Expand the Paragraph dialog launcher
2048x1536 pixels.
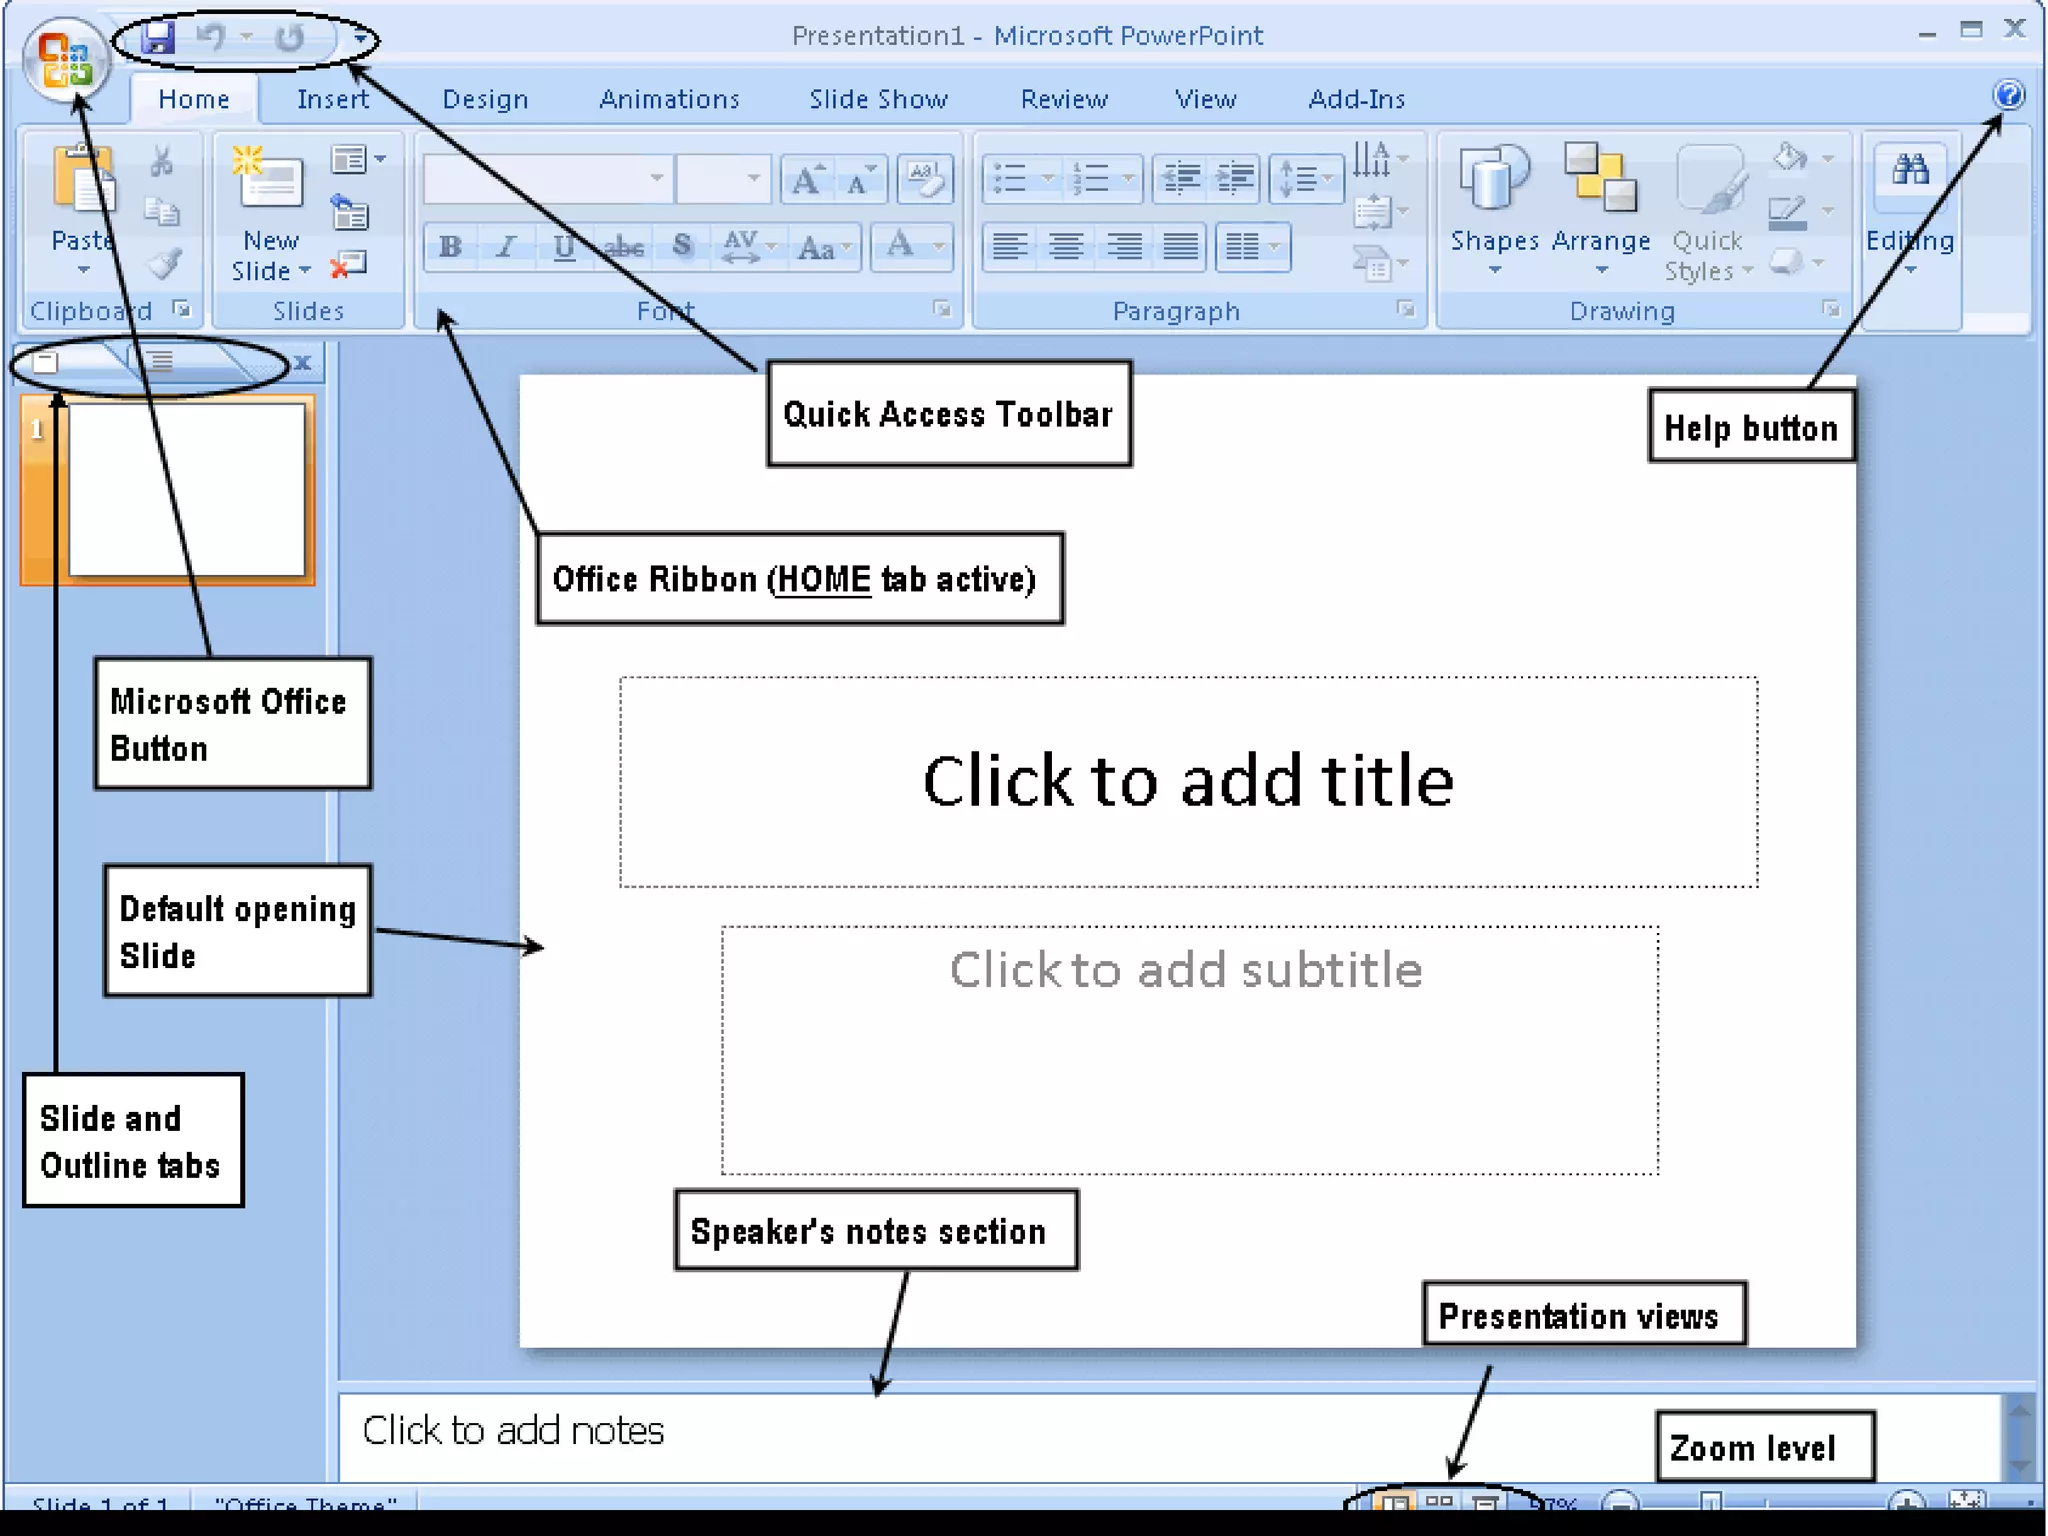tap(1407, 309)
